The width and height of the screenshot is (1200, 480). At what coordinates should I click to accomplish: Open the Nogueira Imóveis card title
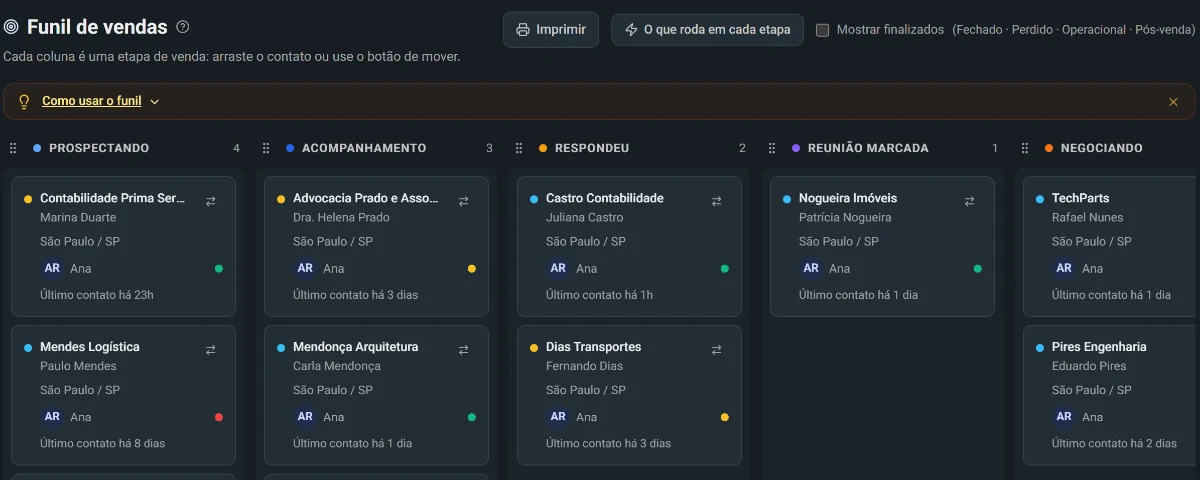(848, 198)
